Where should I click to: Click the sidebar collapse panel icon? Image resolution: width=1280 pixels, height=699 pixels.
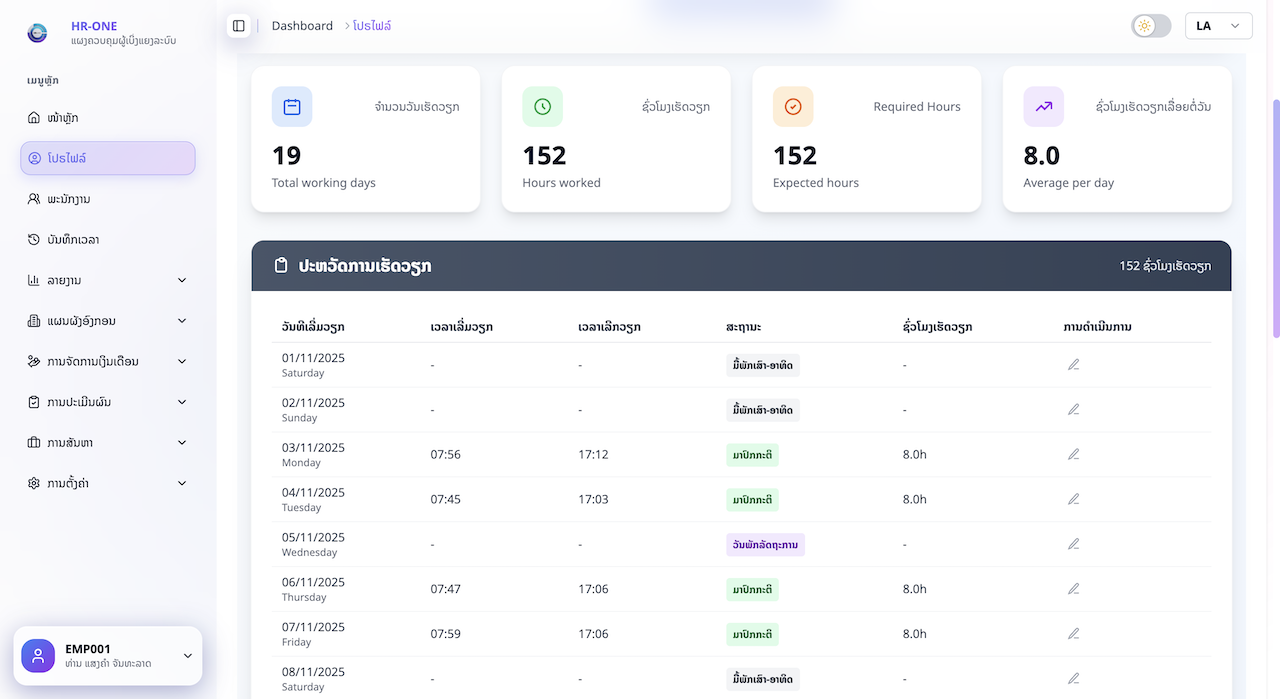238,26
